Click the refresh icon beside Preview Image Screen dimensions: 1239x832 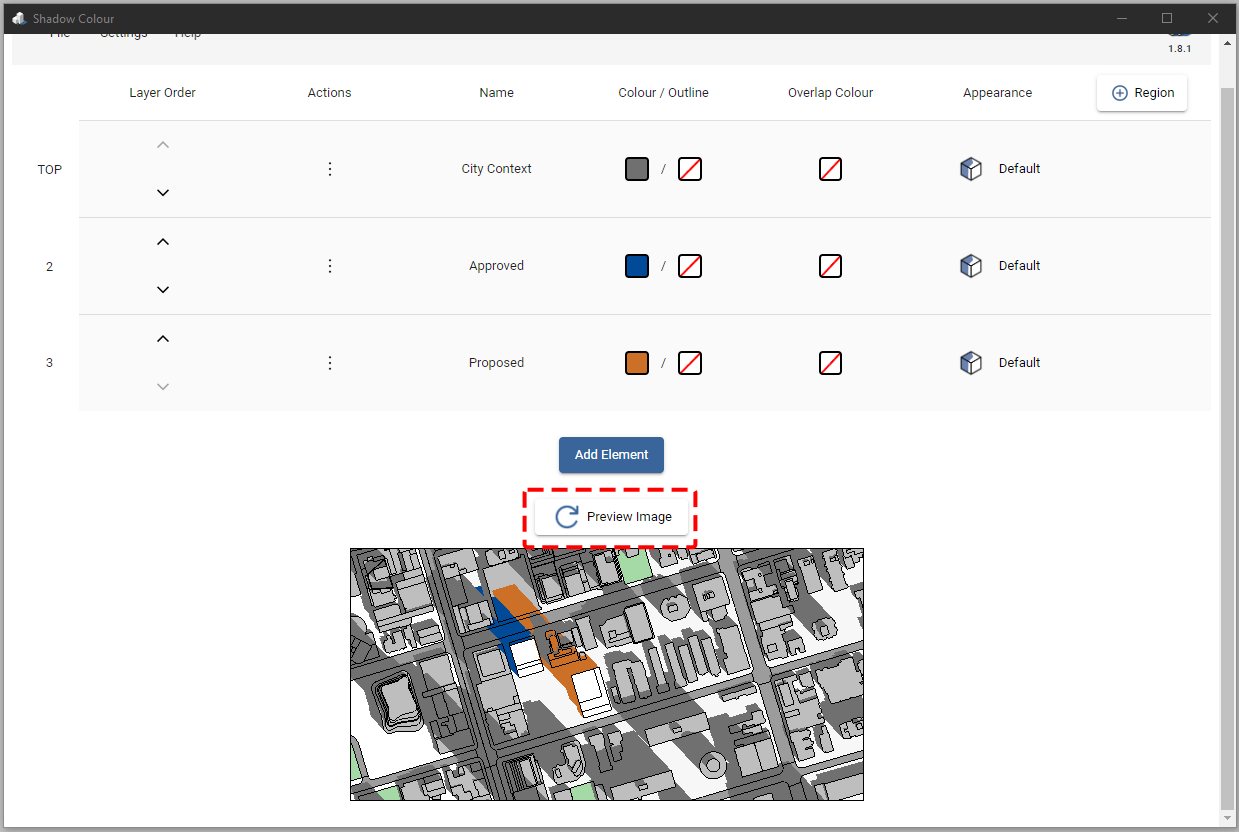(566, 516)
